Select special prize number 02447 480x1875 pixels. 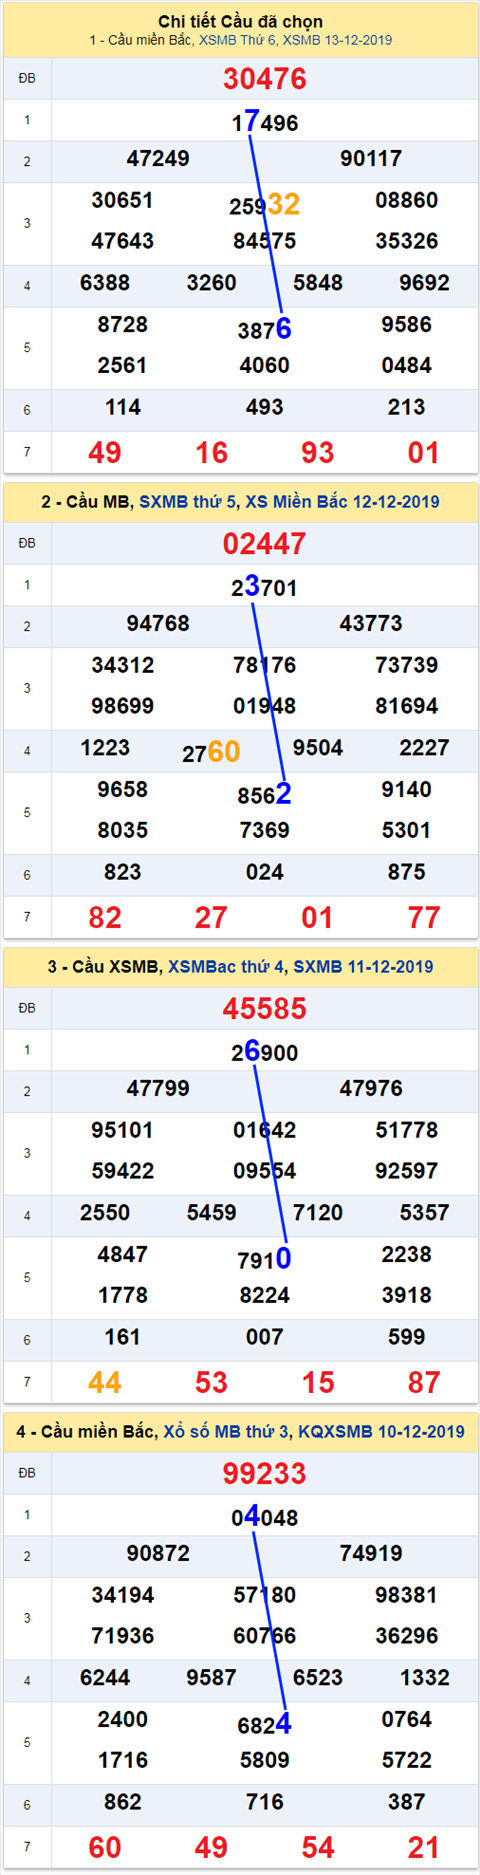[265, 544]
